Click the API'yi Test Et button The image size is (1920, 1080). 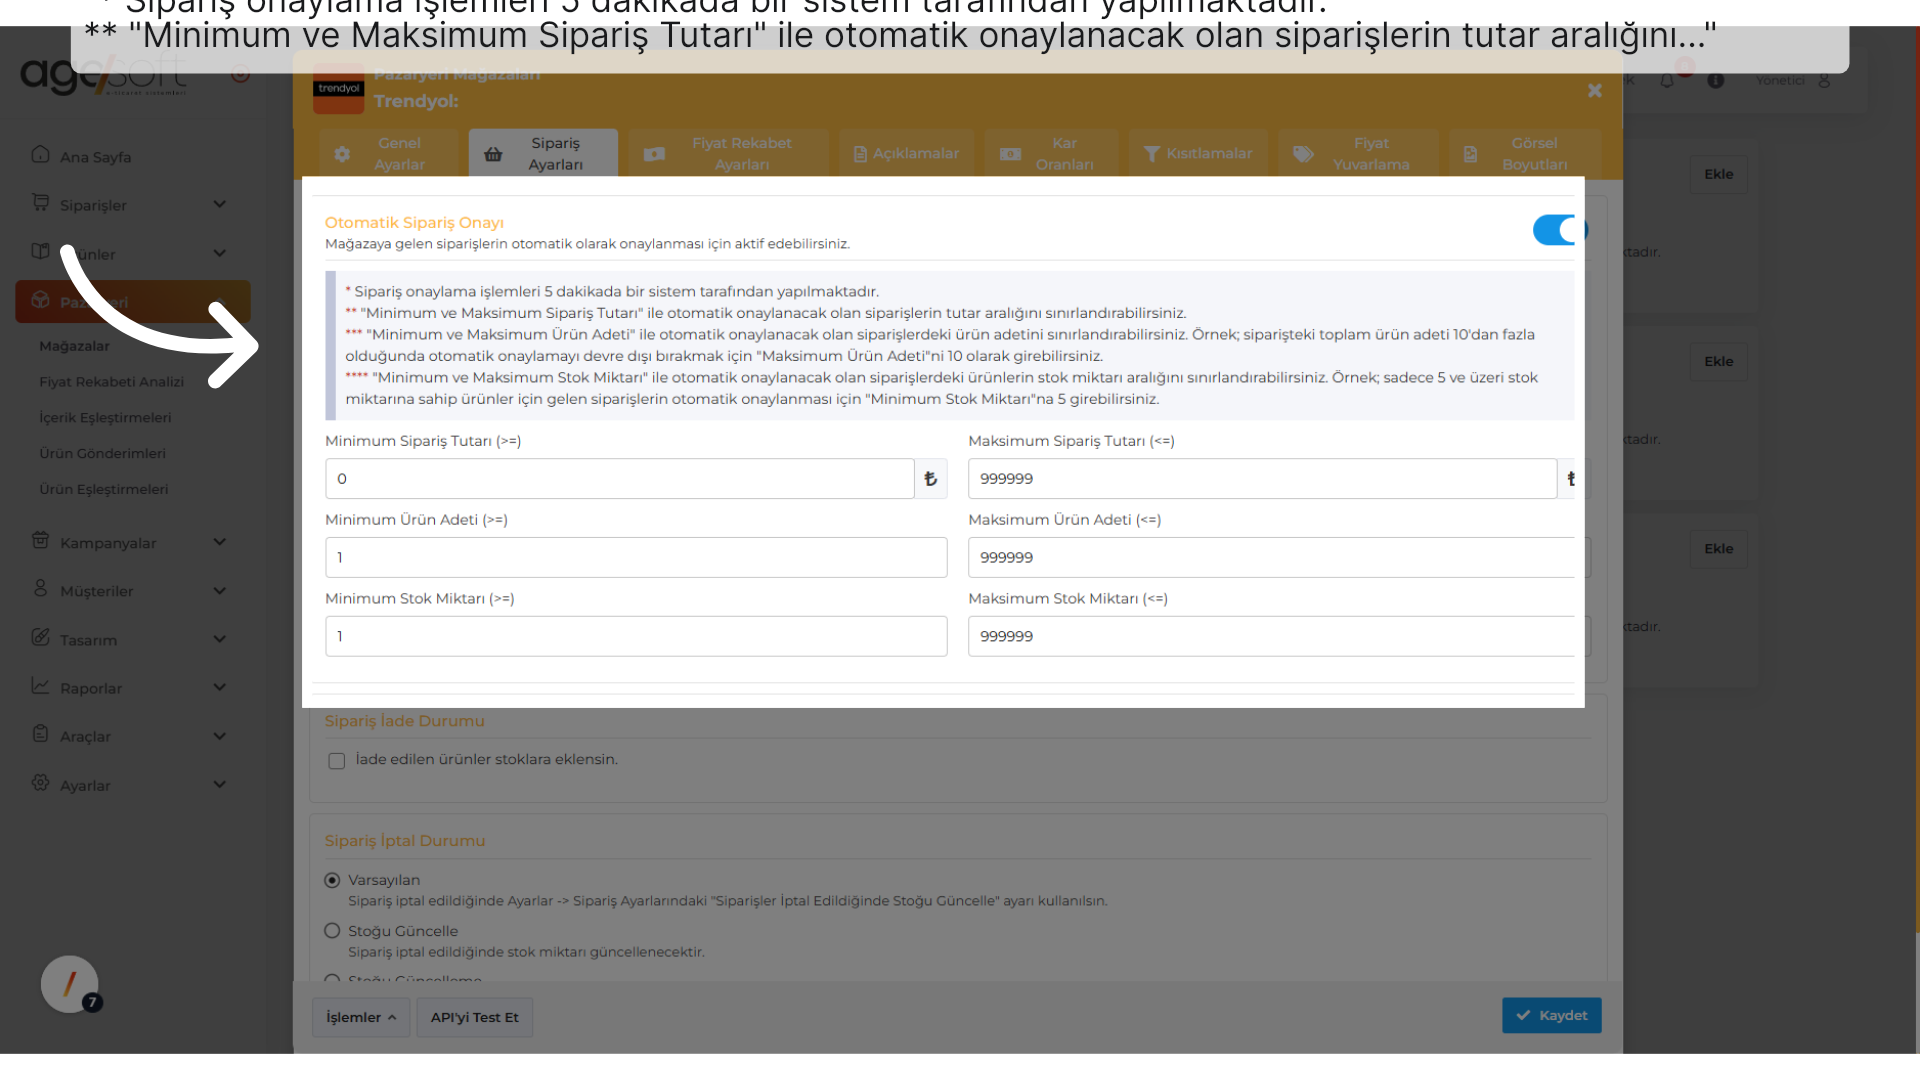tap(475, 1017)
